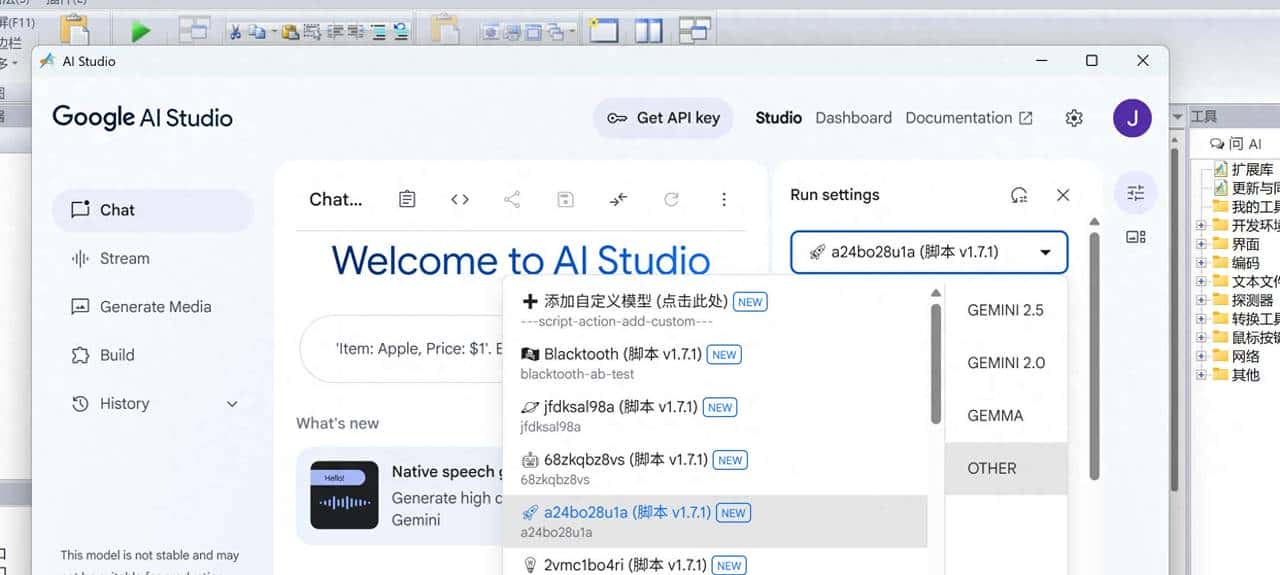Open the Dashboard tab
The height and width of the screenshot is (575, 1280).
(853, 118)
